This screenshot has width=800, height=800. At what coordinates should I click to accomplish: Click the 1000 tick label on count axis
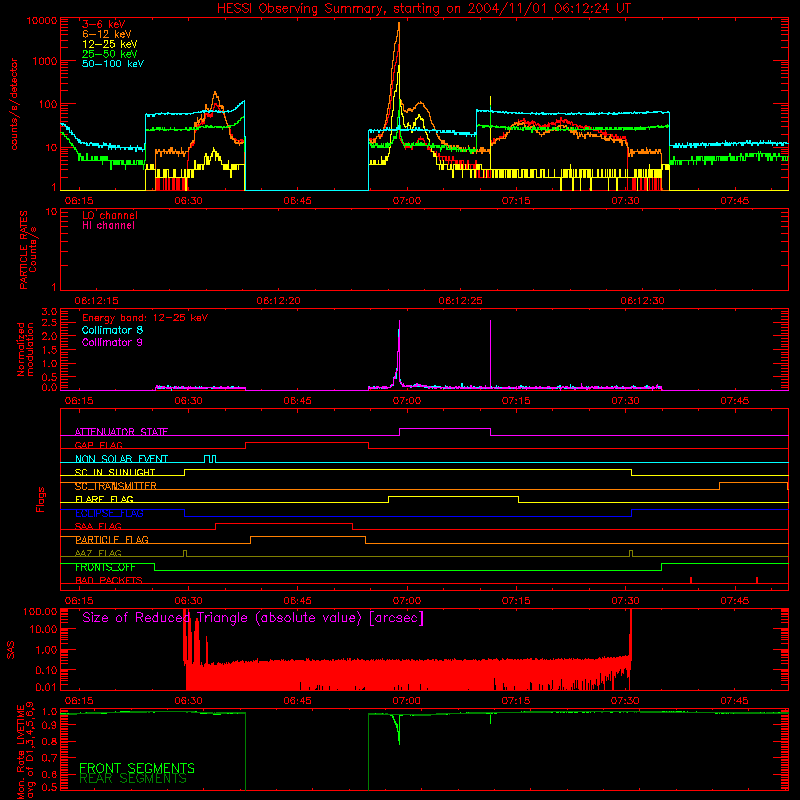45,61
